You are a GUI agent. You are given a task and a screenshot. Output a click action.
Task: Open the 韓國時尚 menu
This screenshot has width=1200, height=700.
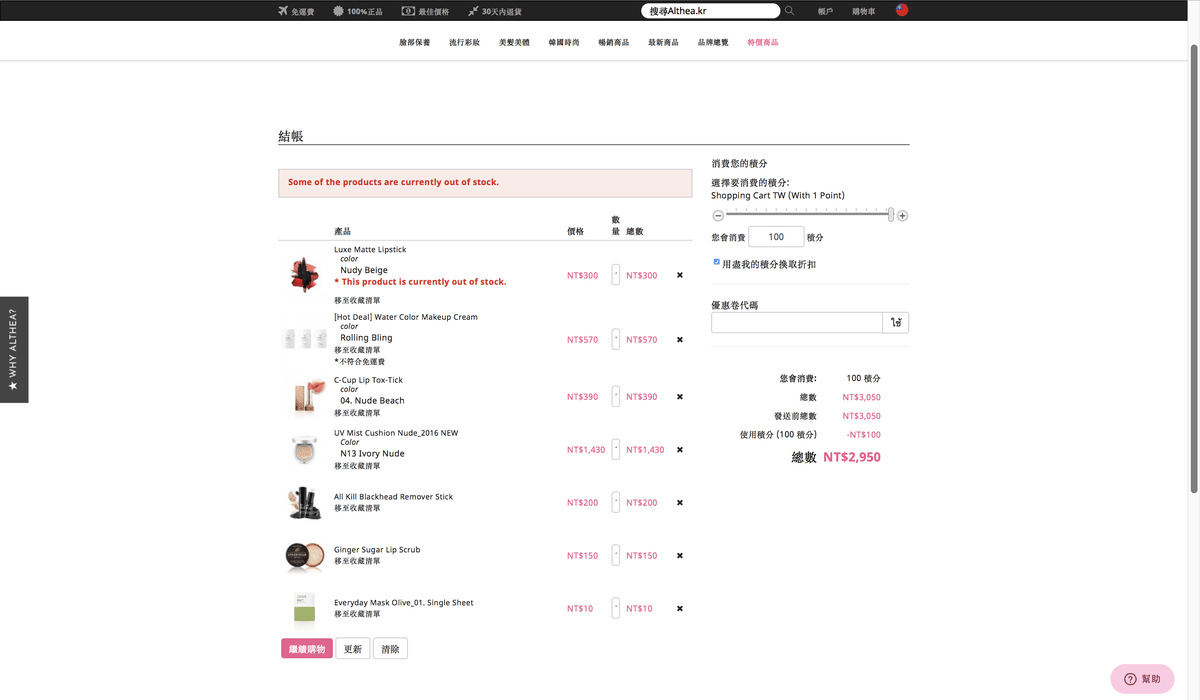[564, 43]
